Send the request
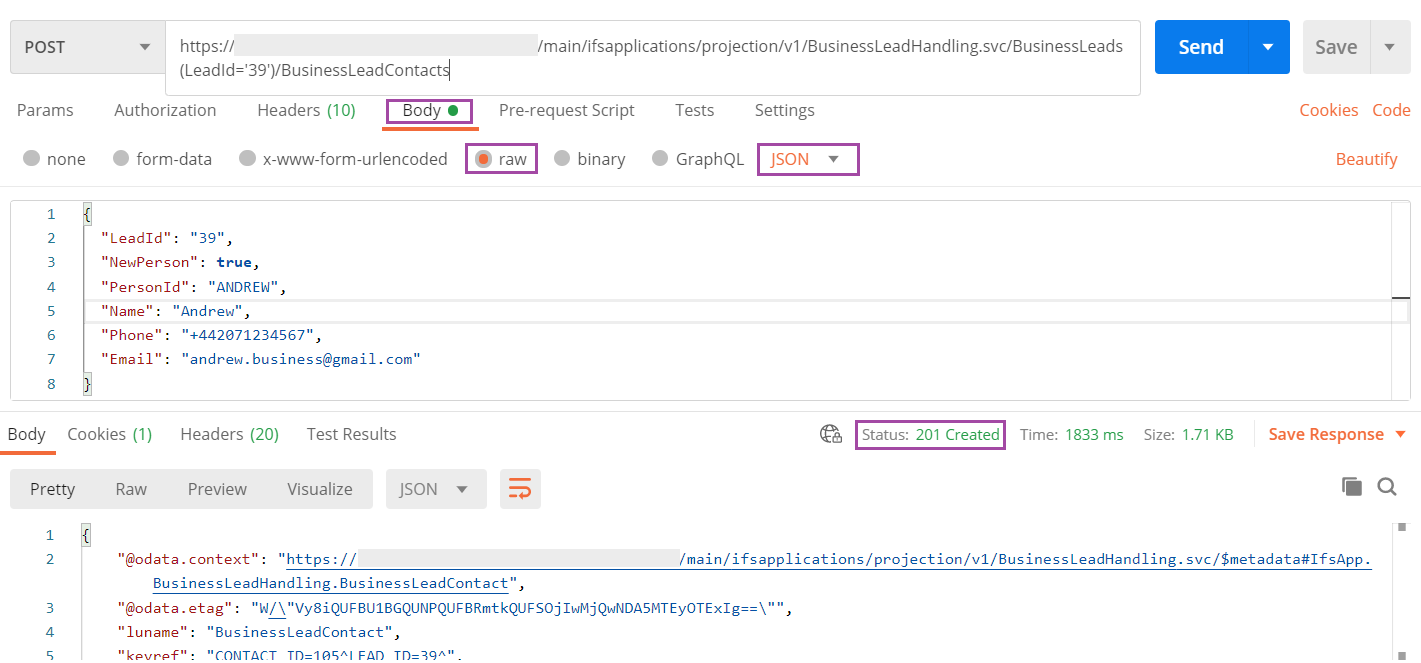Viewport: 1421px width, 663px height. pyautogui.click(x=1199, y=46)
